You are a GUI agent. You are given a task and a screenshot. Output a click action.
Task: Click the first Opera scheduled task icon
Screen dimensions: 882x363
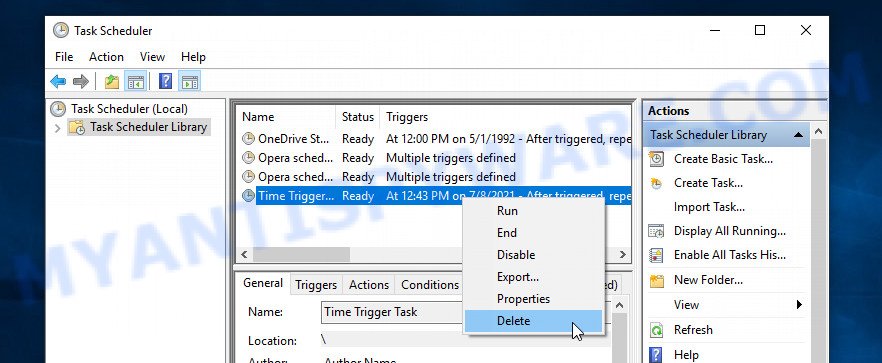[x=248, y=158]
